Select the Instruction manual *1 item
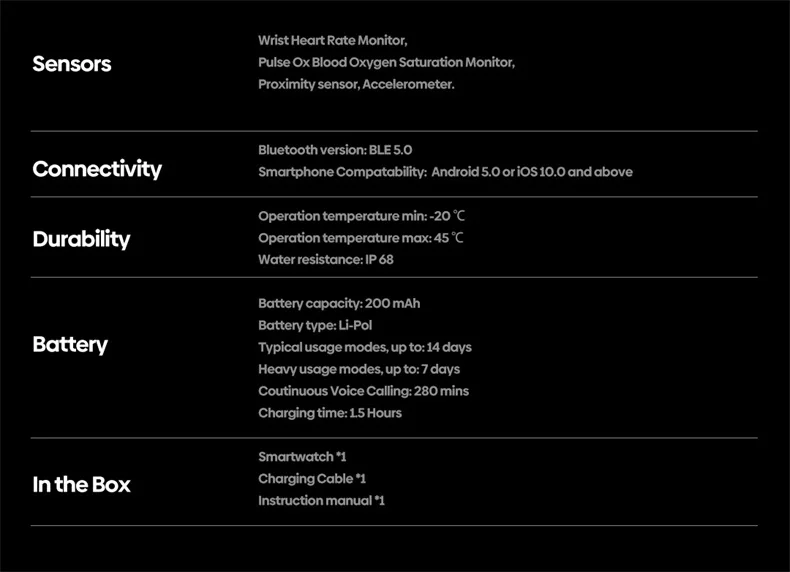Image resolution: width=790 pixels, height=572 pixels. [321, 501]
